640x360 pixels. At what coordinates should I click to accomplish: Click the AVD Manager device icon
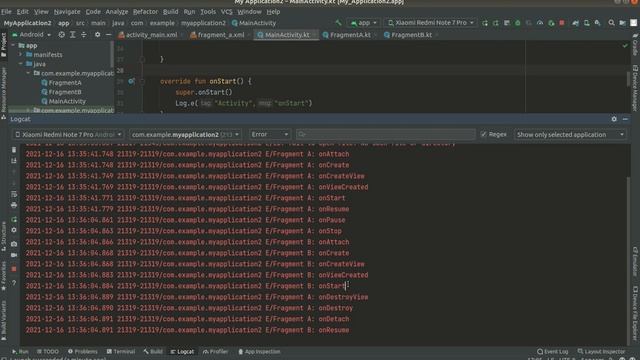pos(587,23)
